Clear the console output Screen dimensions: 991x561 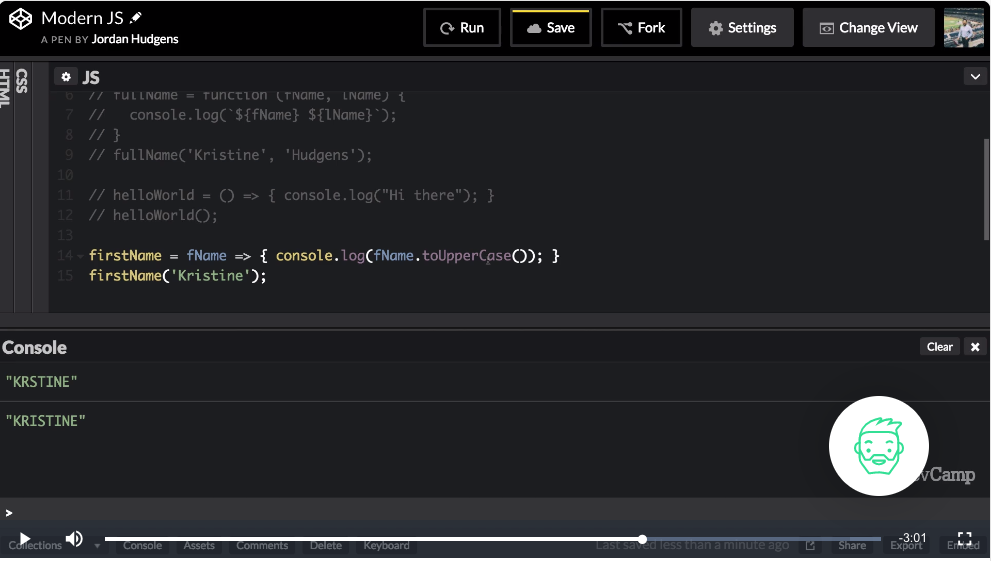click(x=939, y=347)
